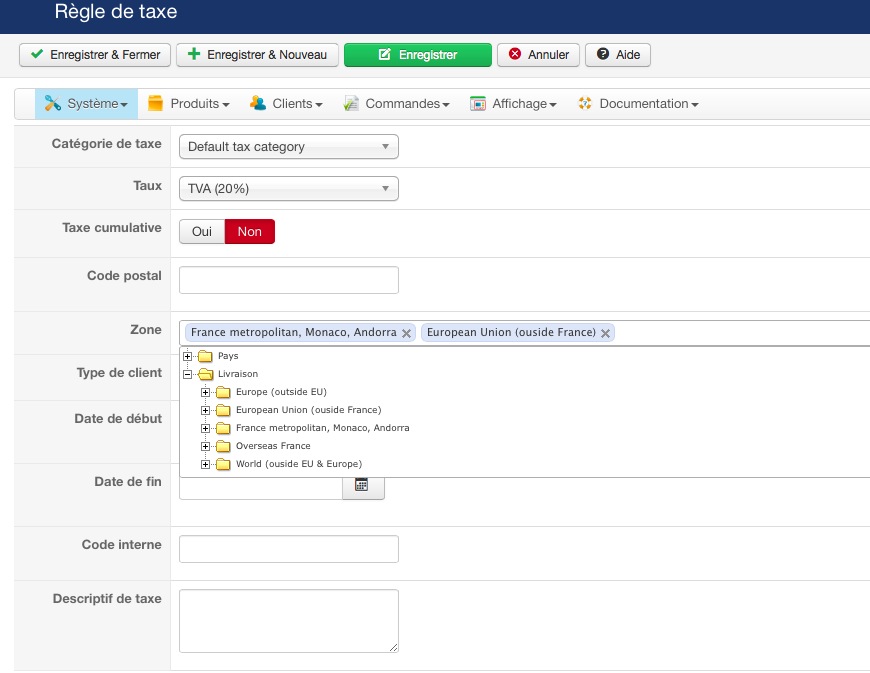The width and height of the screenshot is (870, 673).
Task: Focus the Code postal input field
Action: pos(289,280)
